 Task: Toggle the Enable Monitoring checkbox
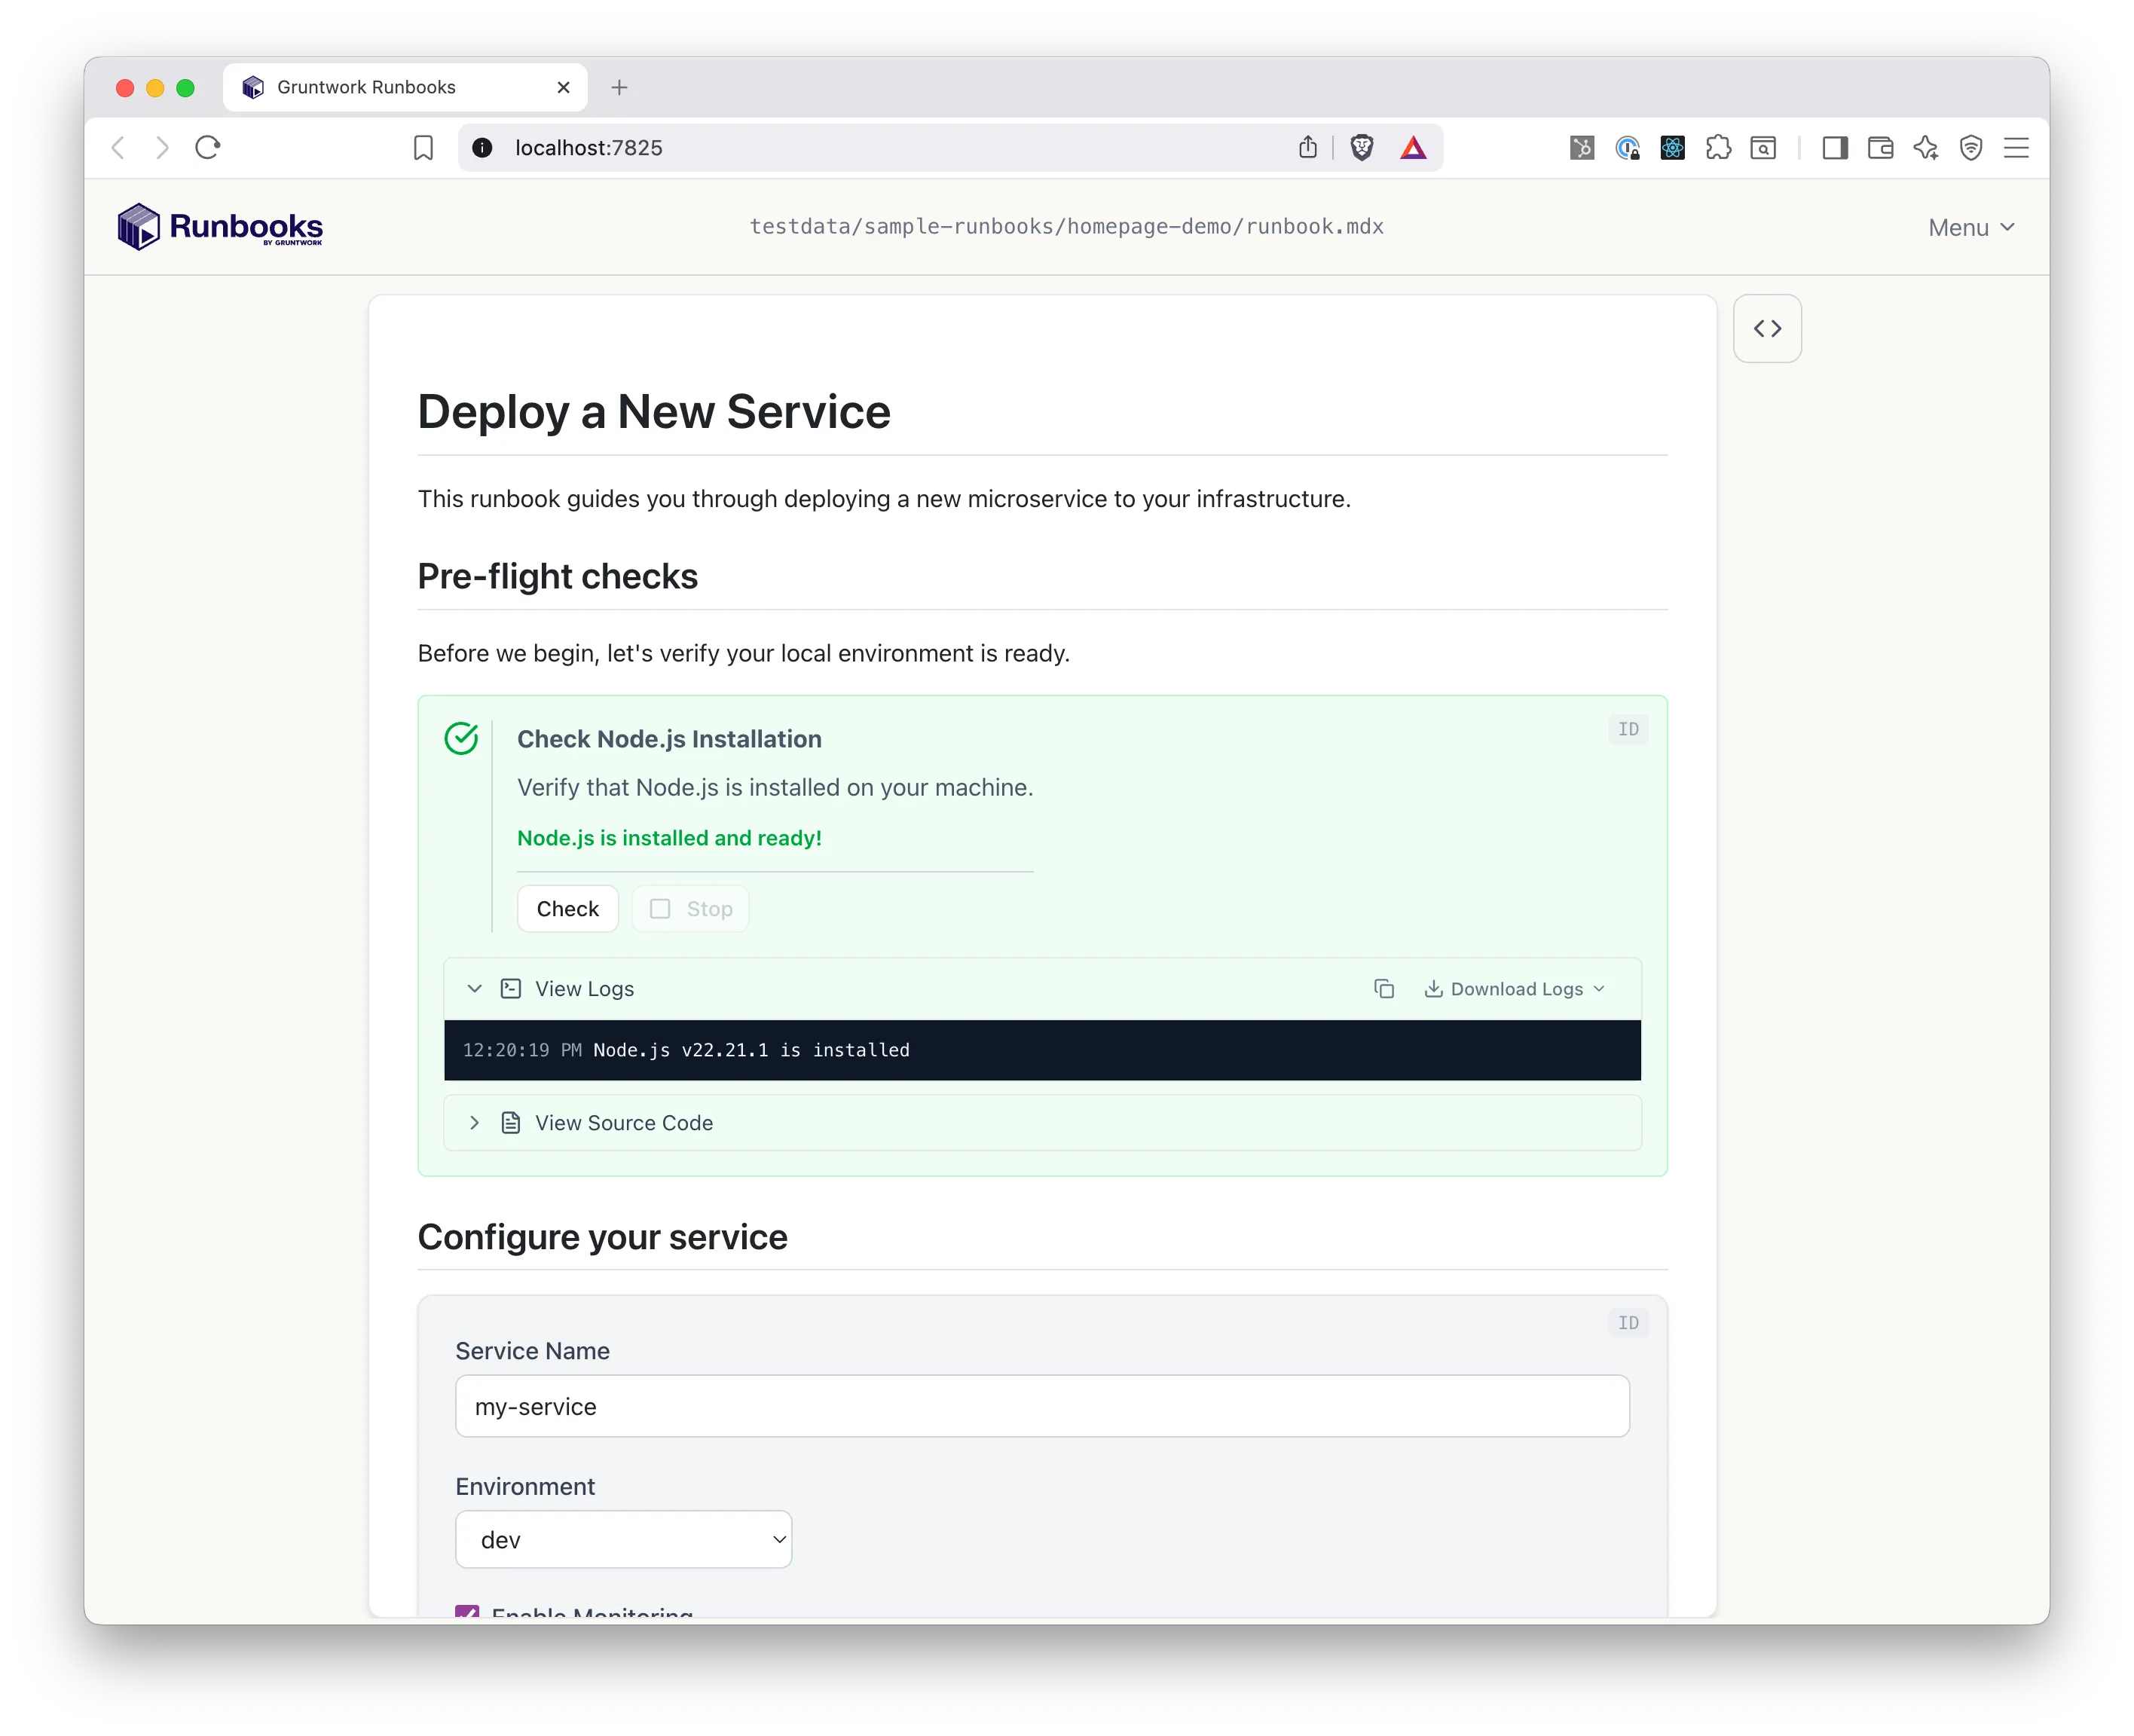pyautogui.click(x=467, y=1610)
